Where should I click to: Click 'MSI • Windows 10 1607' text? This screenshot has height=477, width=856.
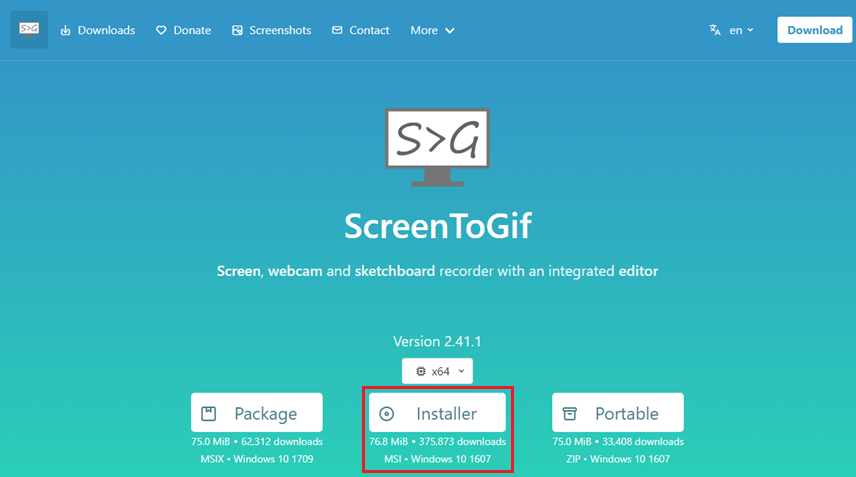(x=437, y=459)
